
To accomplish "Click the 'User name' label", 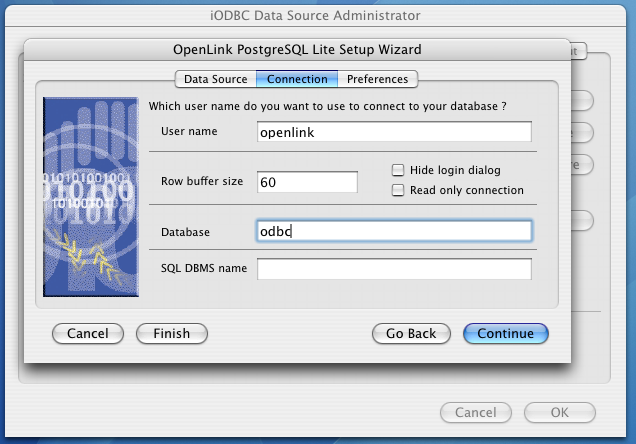I will point(189,131).
